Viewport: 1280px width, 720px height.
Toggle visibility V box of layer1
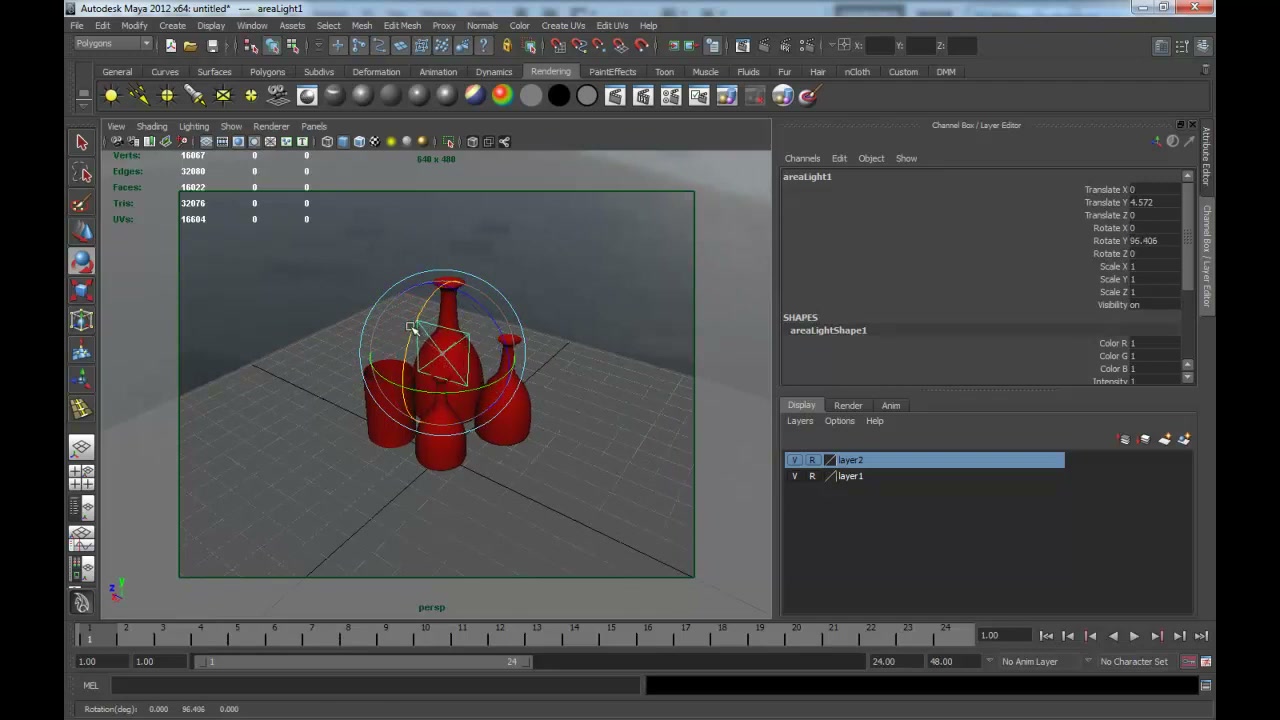click(x=795, y=476)
